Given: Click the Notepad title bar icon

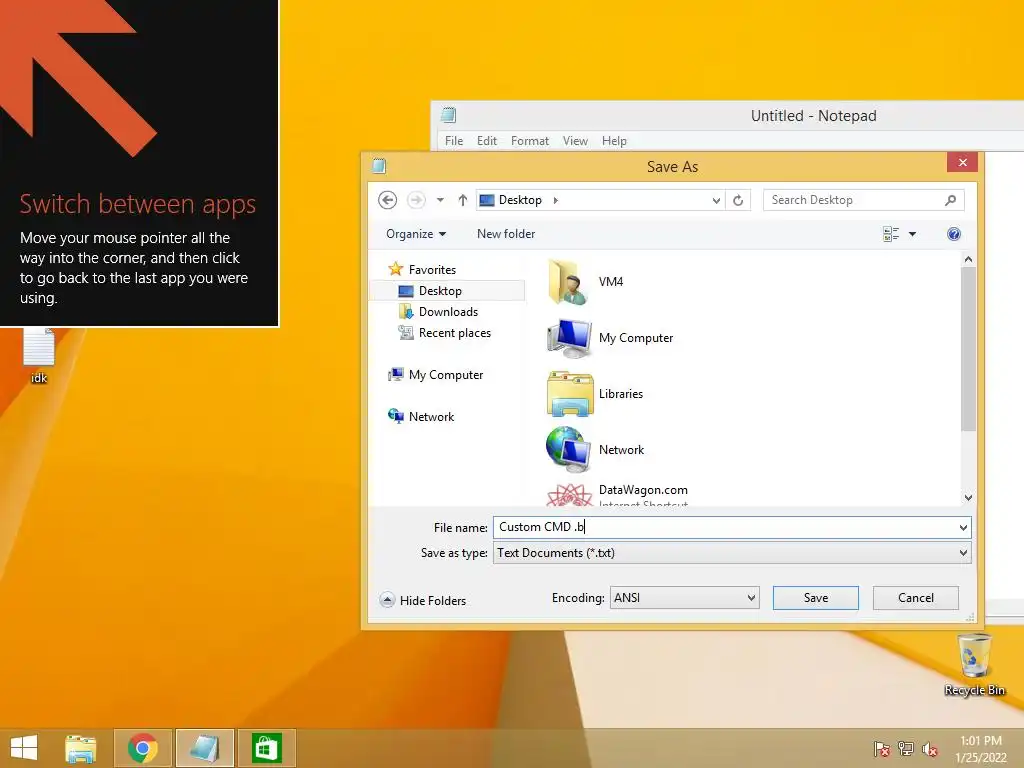Looking at the screenshot, I should [x=448, y=116].
